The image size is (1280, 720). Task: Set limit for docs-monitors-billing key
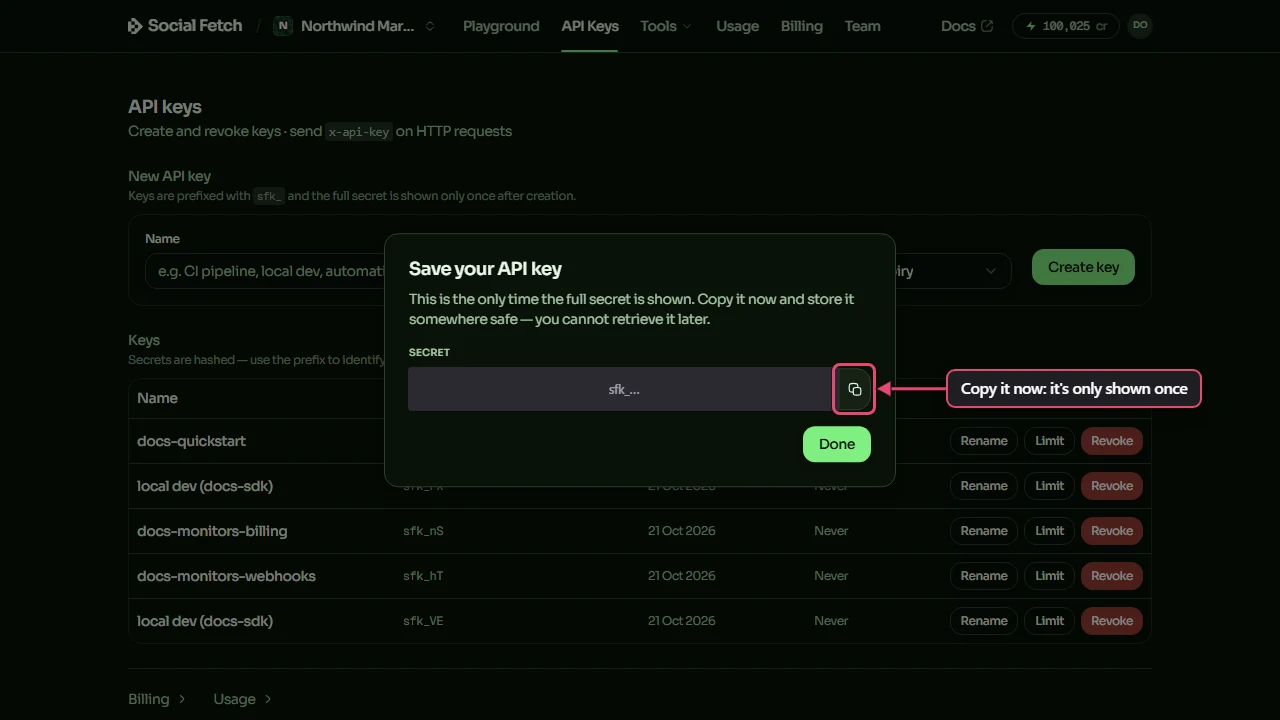coord(1049,531)
